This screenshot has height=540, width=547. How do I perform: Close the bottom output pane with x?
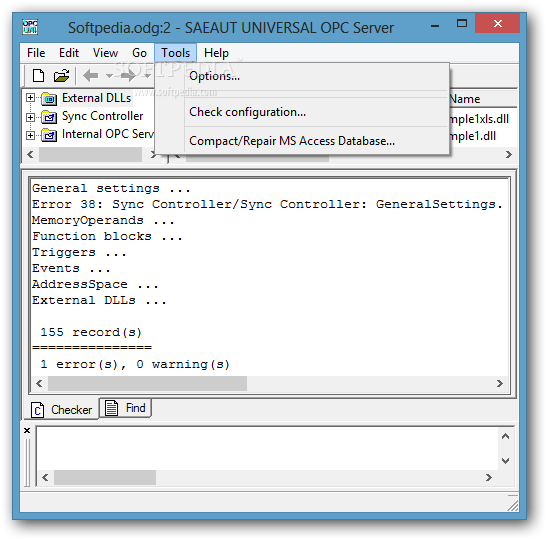27,430
